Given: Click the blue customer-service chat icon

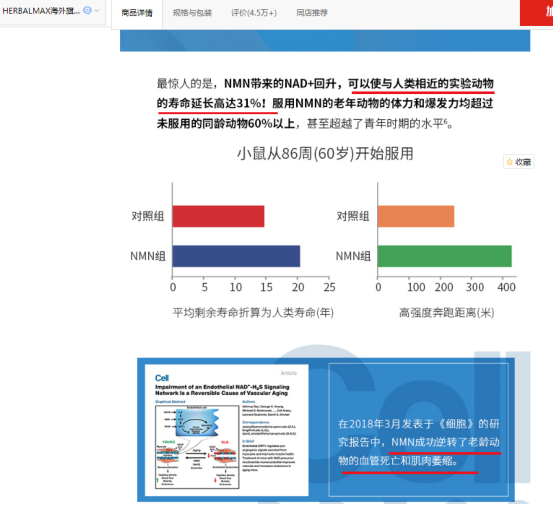Looking at the screenshot, I should pyautogui.click(x=87, y=11).
